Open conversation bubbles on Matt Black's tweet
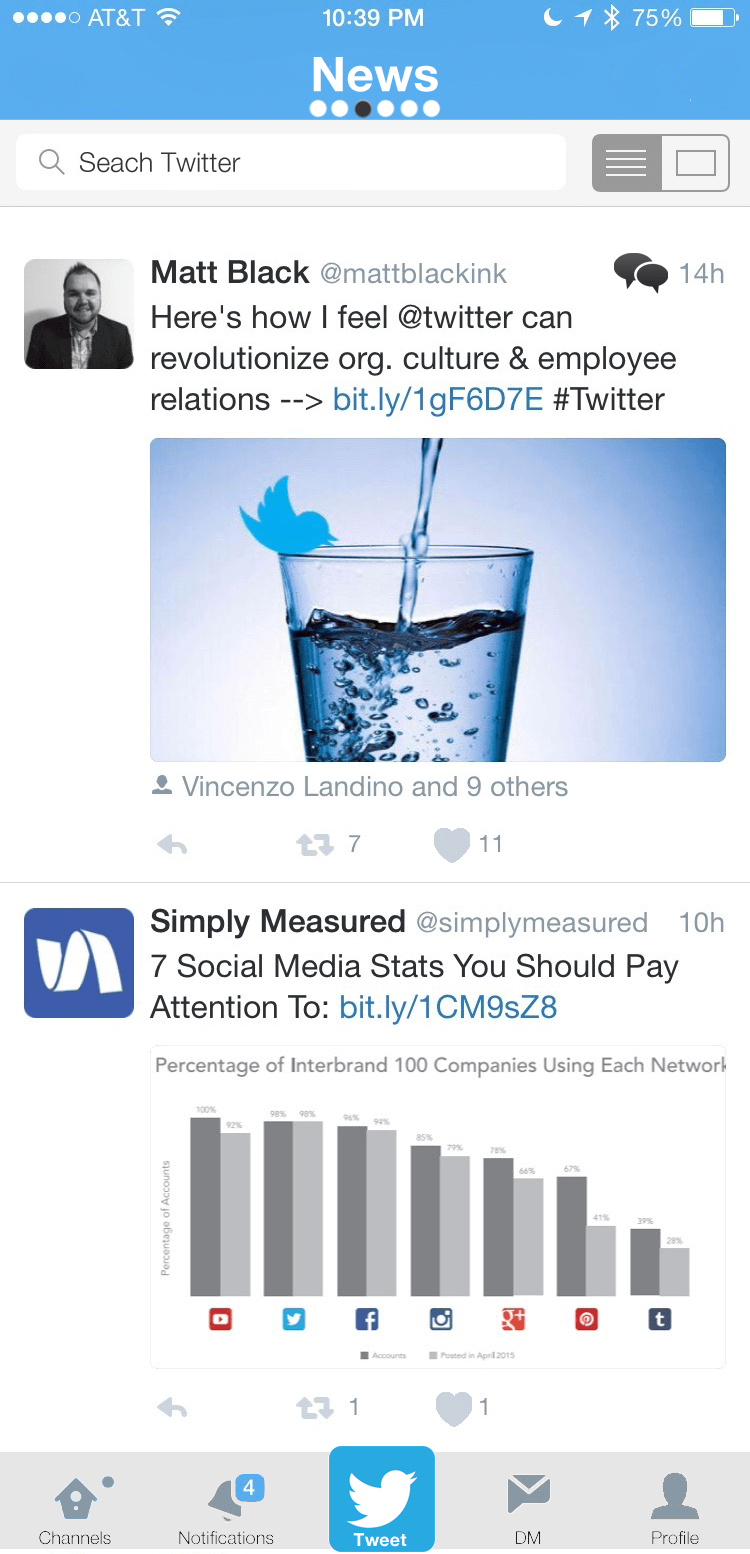 [640, 272]
